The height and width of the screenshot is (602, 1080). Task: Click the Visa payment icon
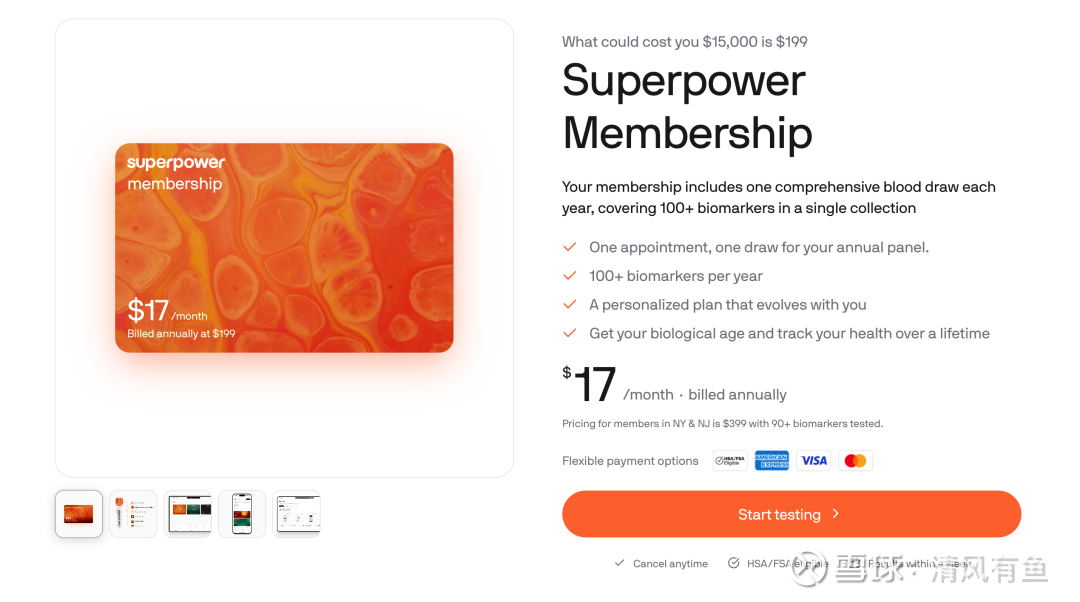point(814,461)
